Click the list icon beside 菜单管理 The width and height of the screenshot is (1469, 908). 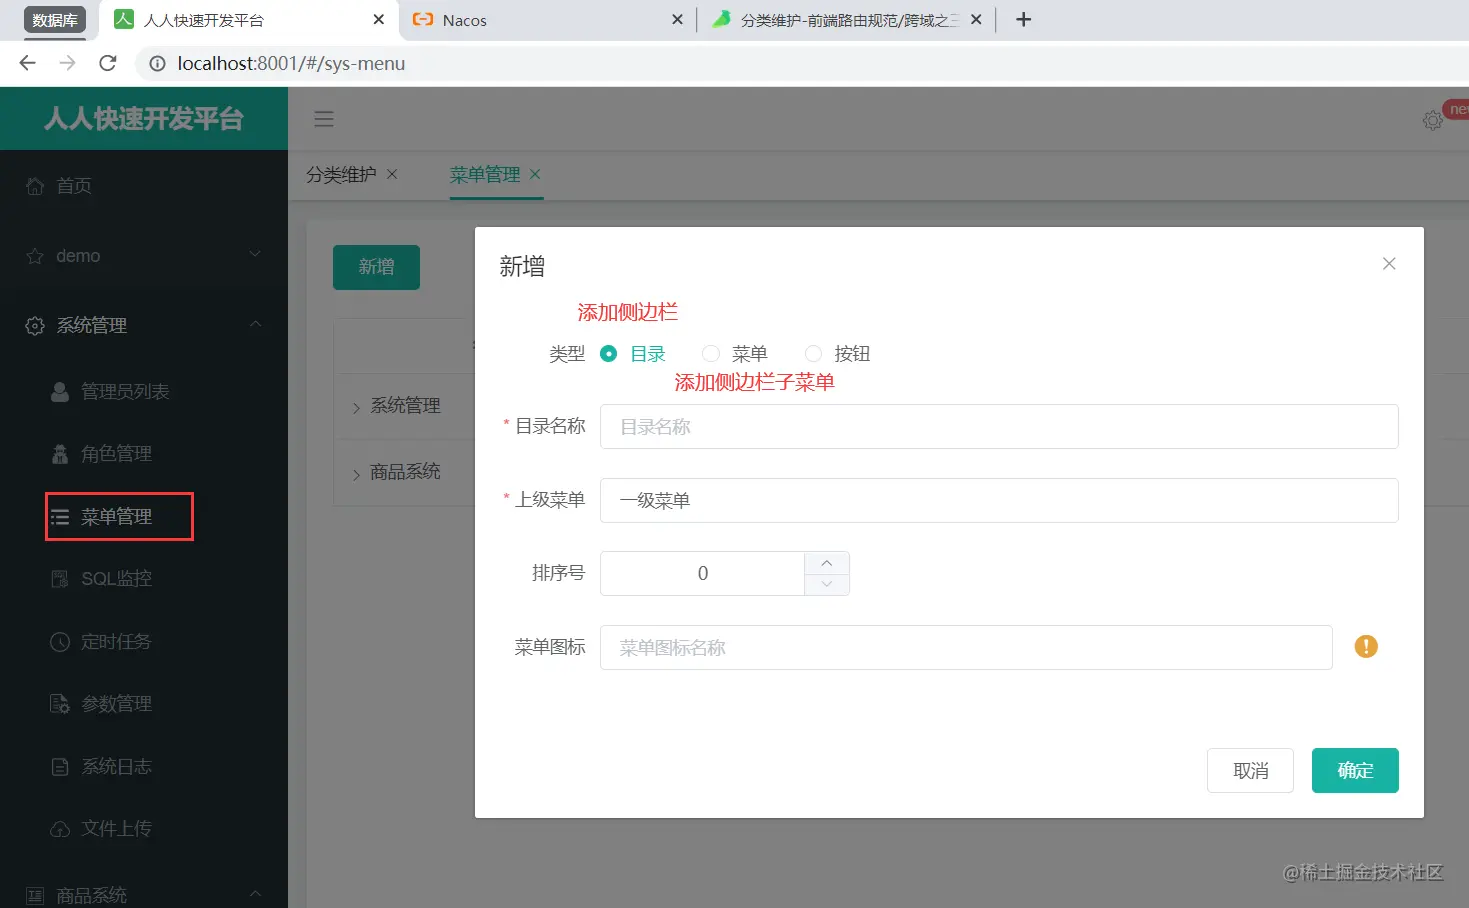60,517
